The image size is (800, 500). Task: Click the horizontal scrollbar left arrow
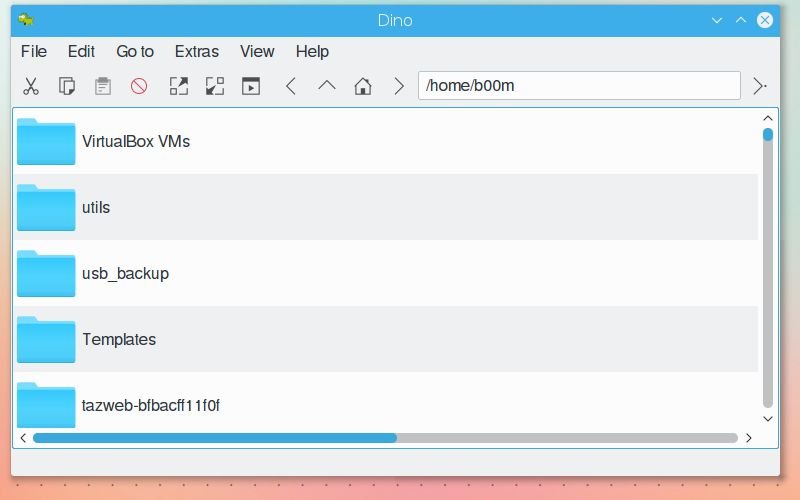[23, 438]
